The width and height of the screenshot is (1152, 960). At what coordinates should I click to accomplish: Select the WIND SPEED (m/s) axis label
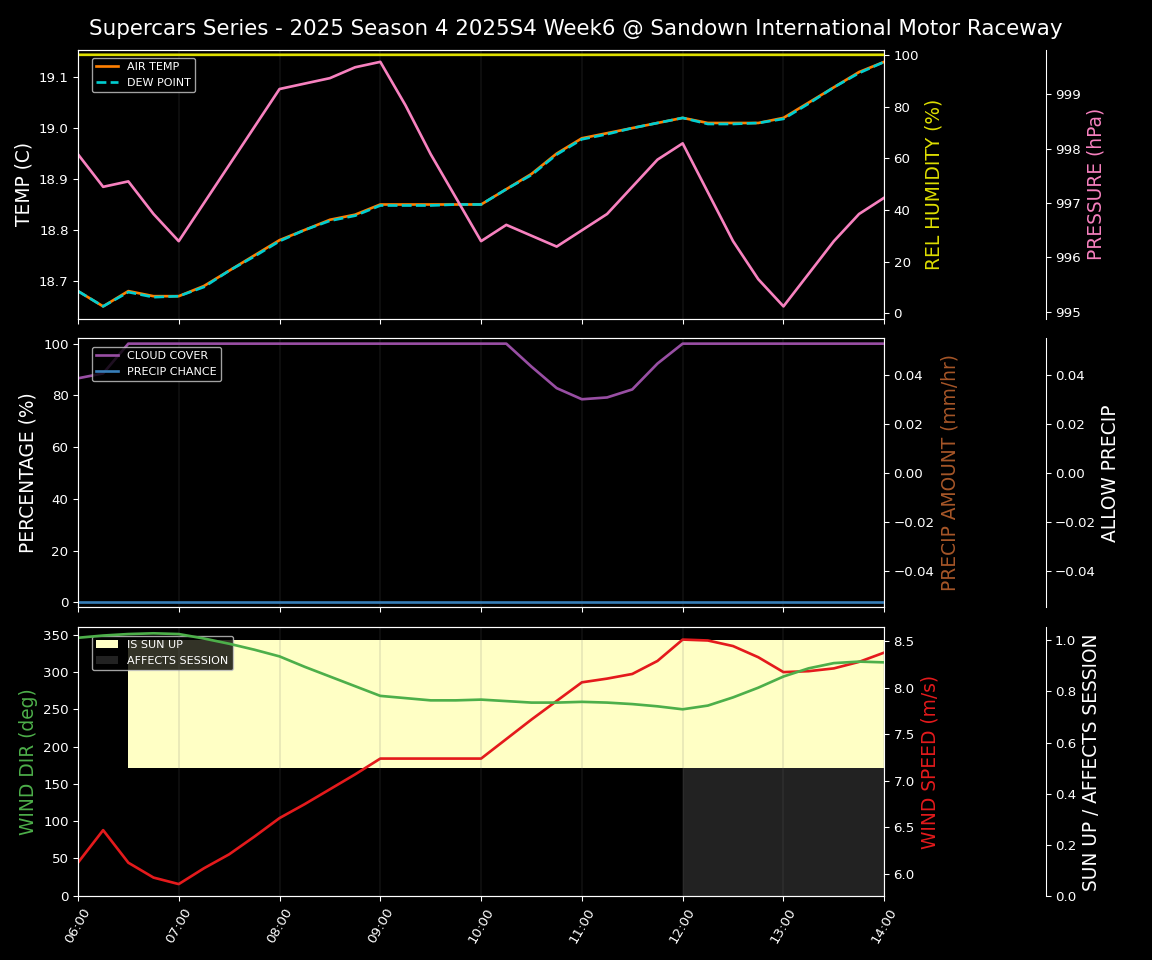tap(929, 762)
